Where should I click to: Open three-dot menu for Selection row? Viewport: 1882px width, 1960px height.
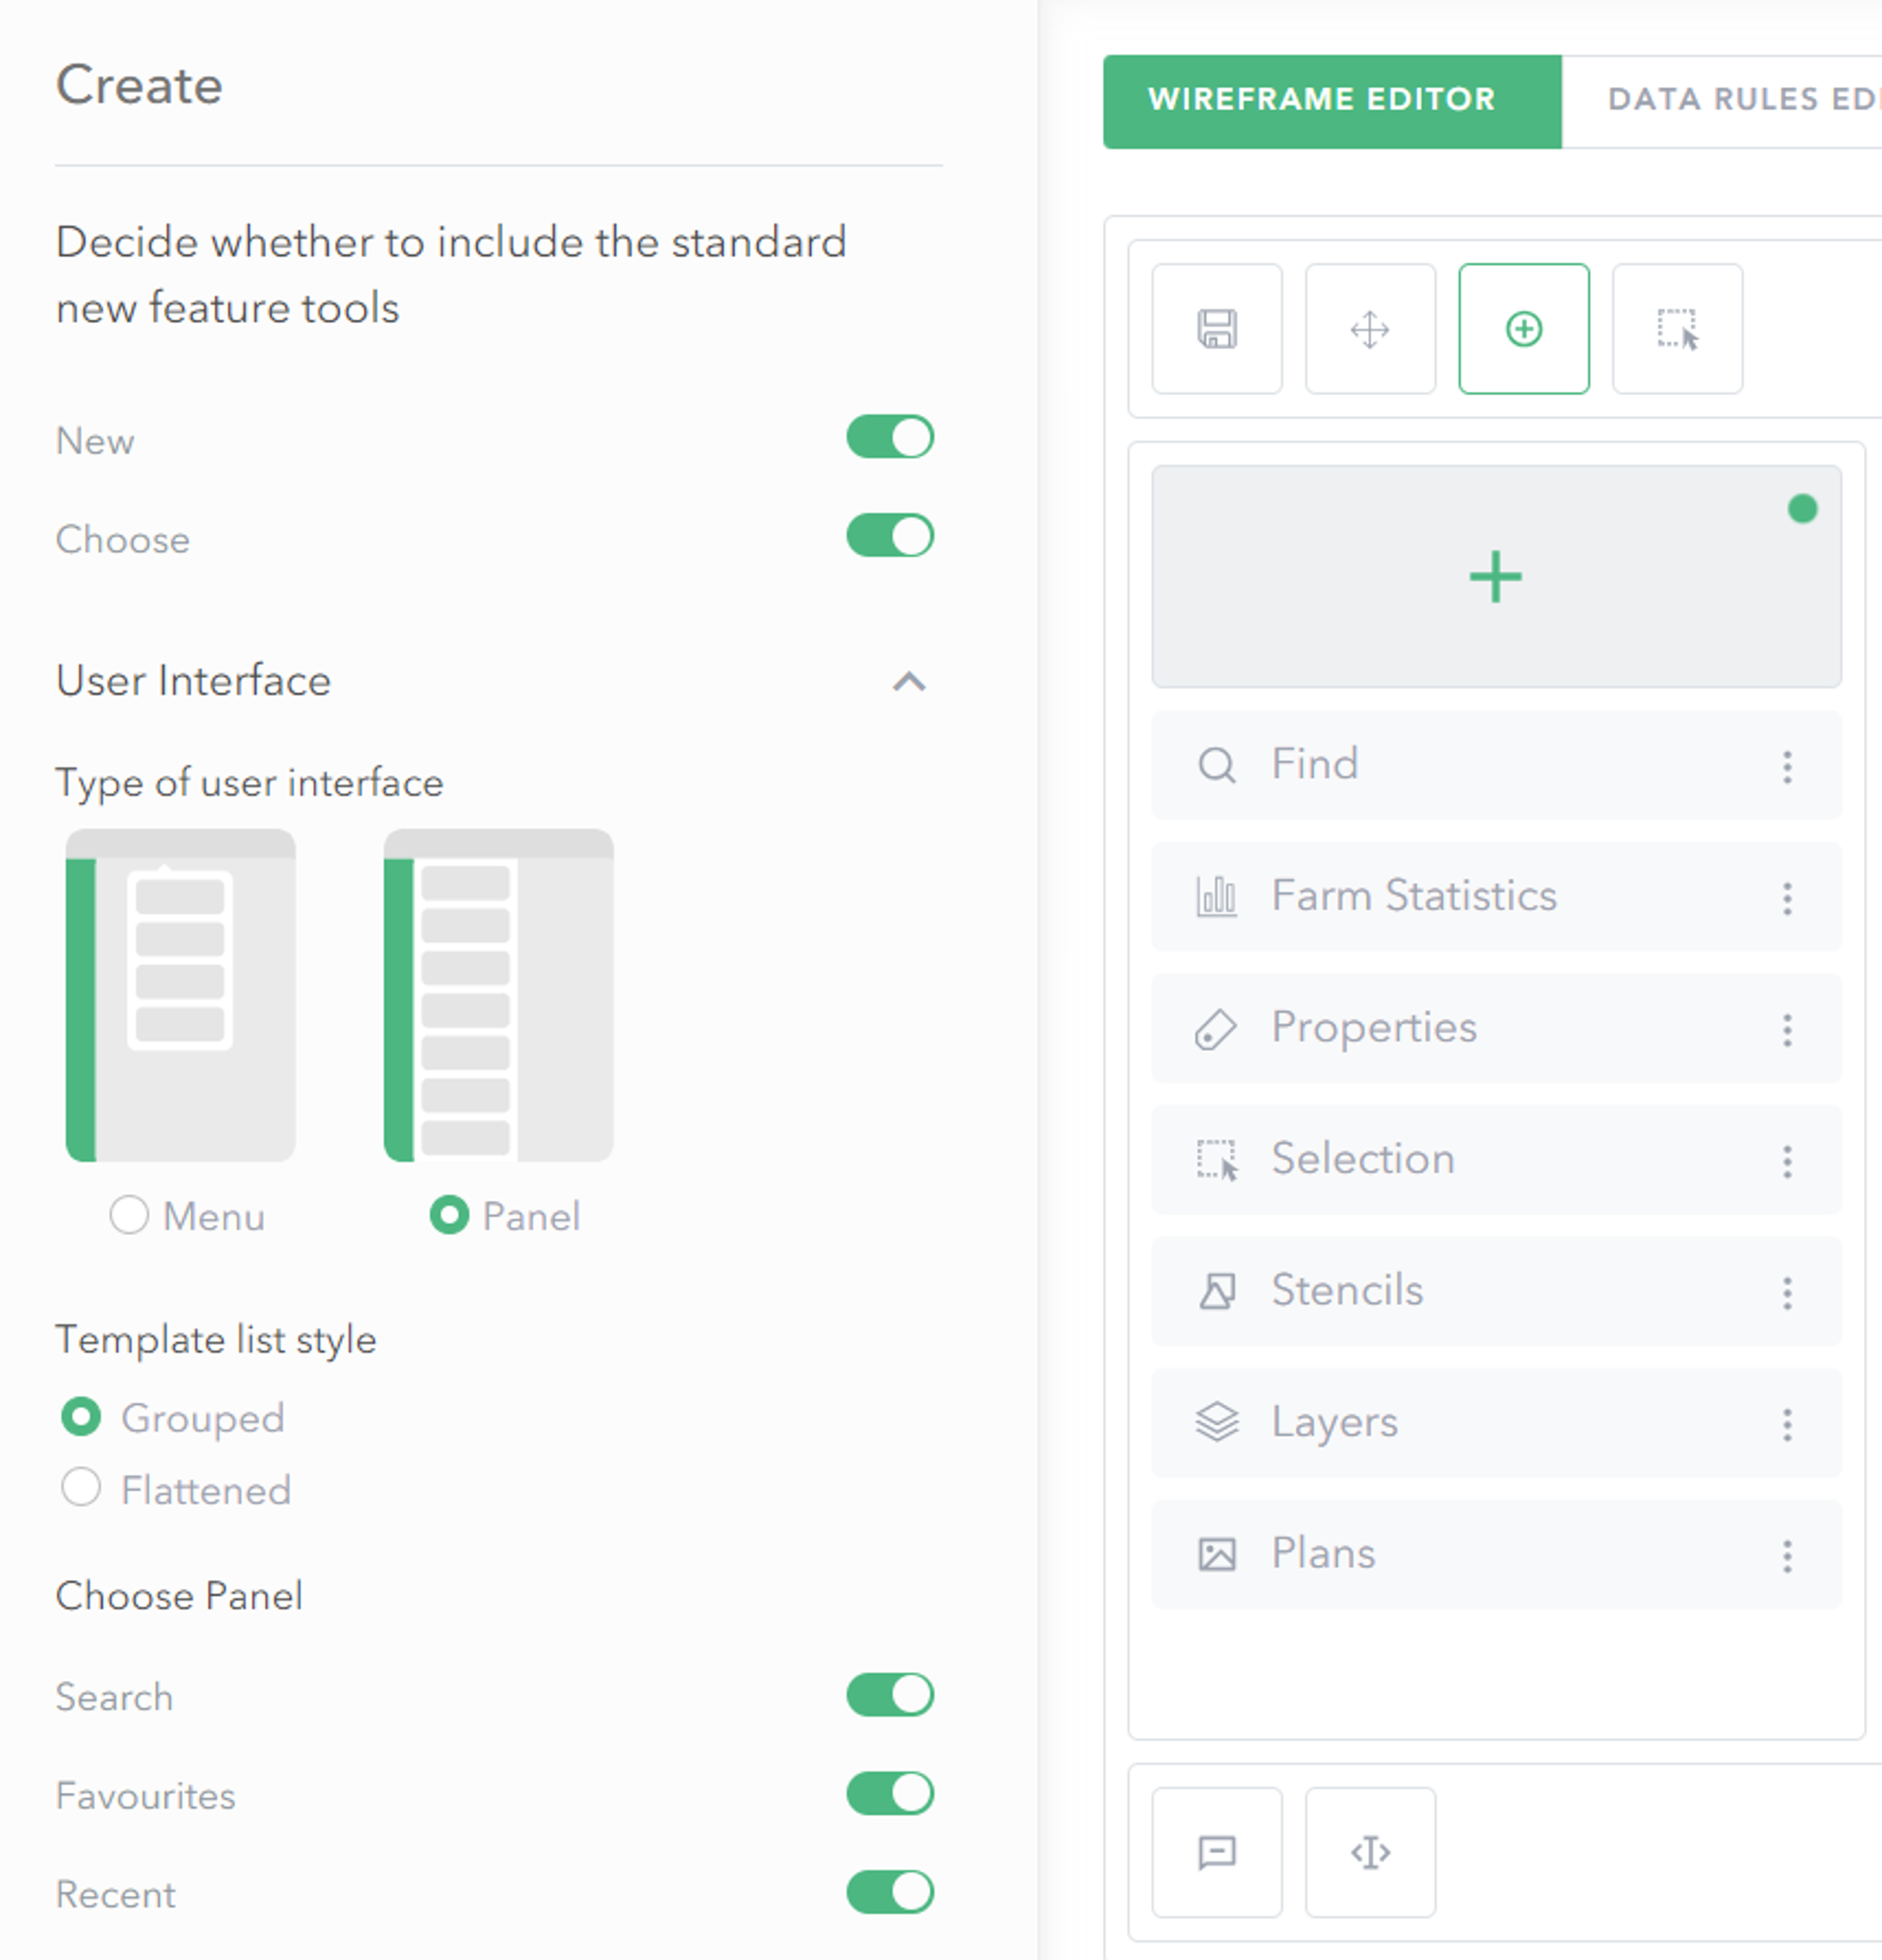(1787, 1162)
